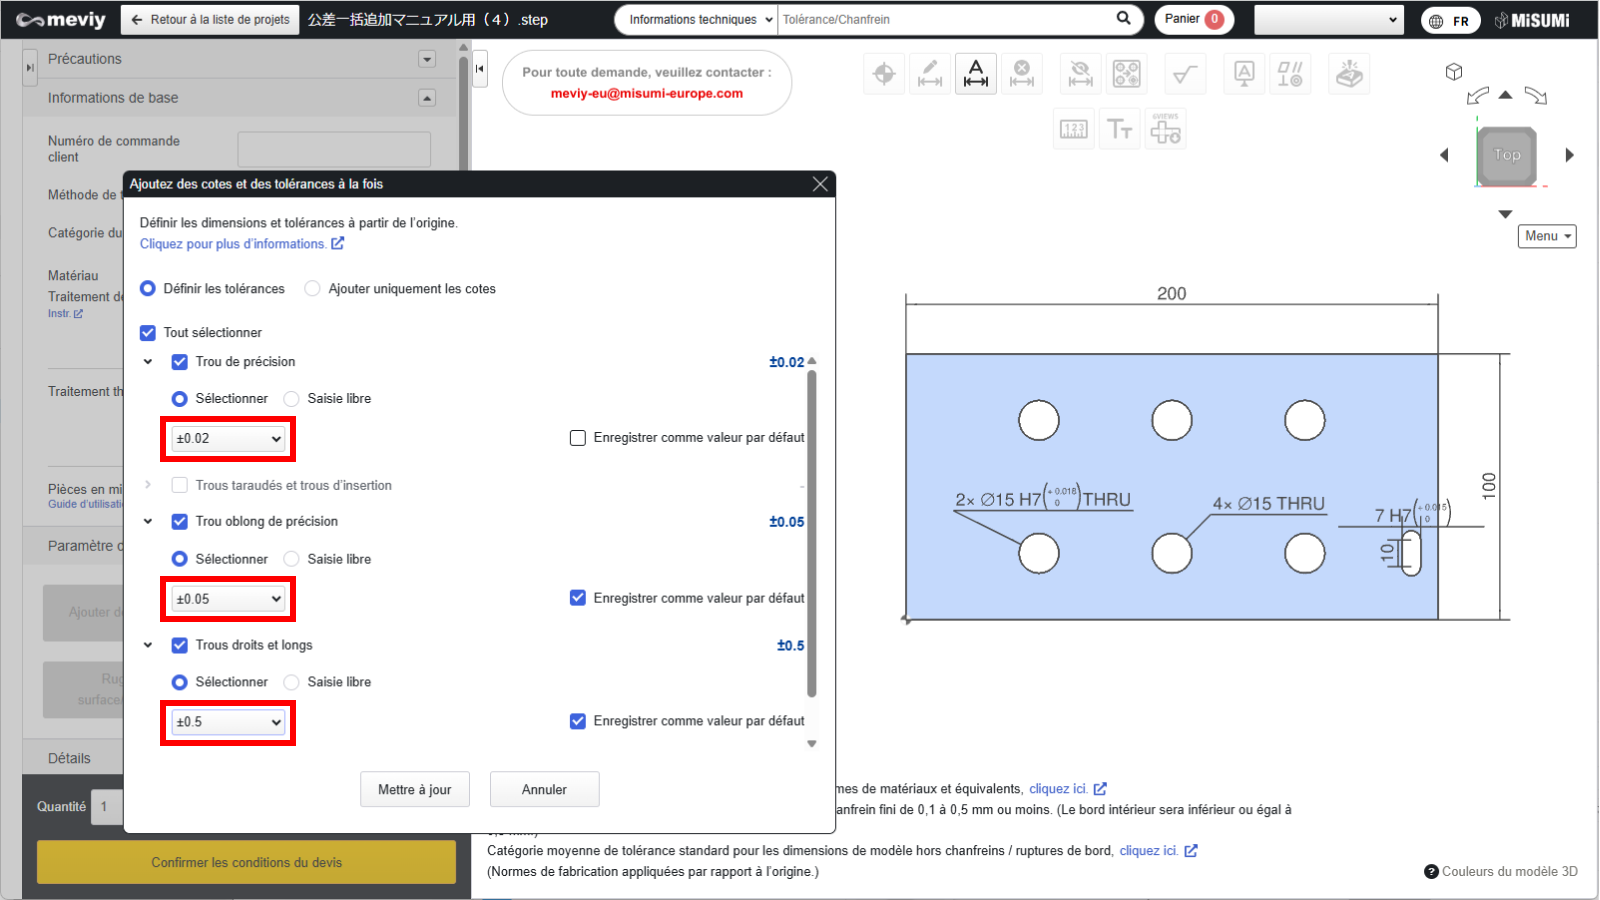Screen dimensions: 1600x900
Task: Click the dialog's vertical scrollbar
Action: click(x=812, y=530)
